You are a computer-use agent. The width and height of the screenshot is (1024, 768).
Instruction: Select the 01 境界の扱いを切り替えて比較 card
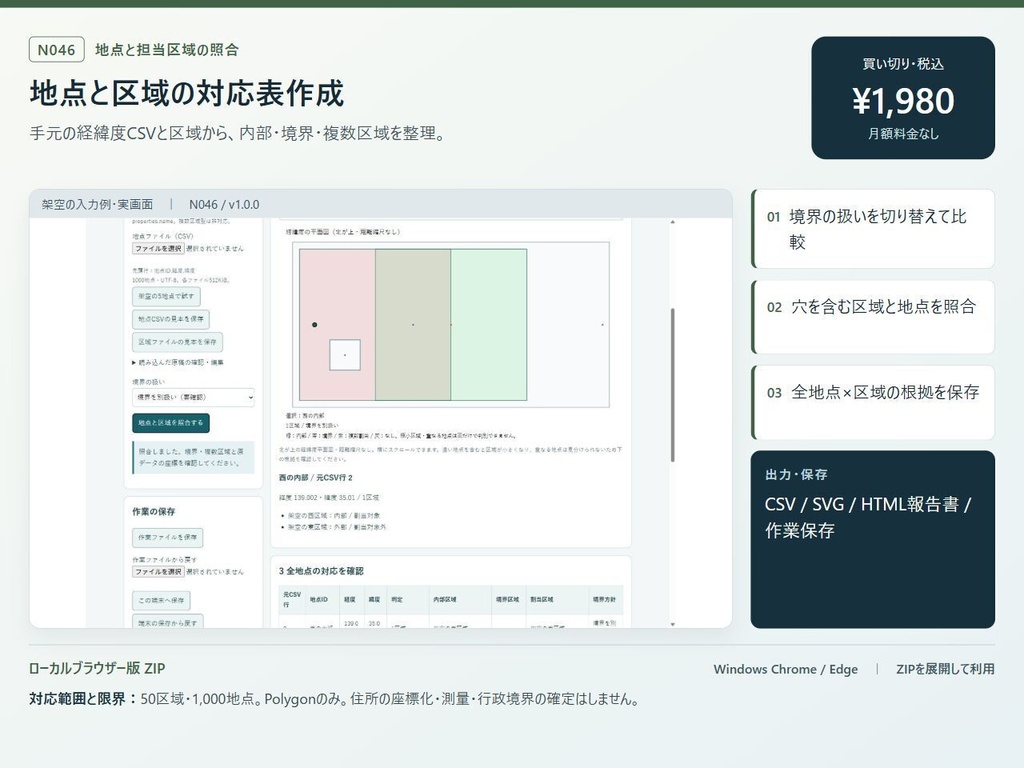click(873, 229)
